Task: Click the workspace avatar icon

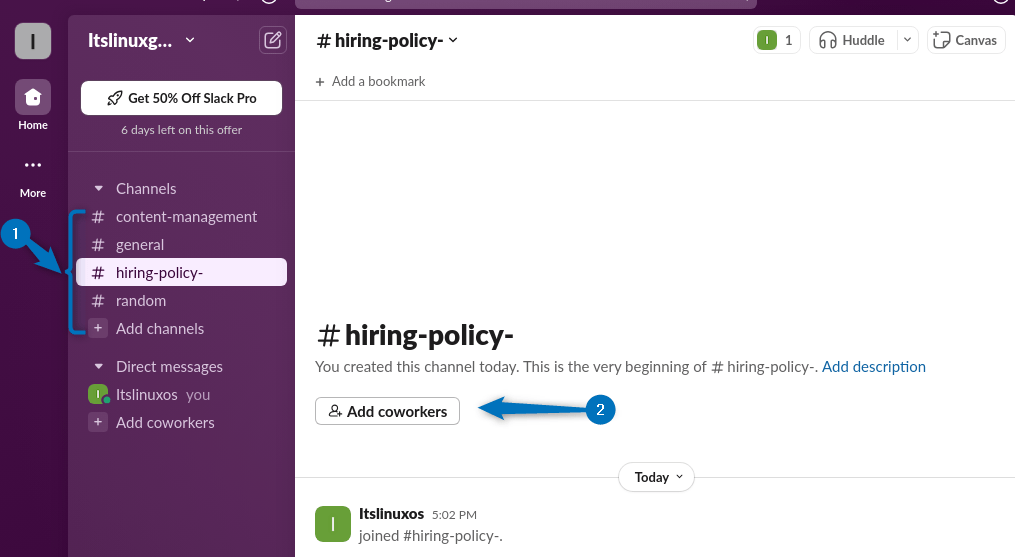Action: coord(33,41)
